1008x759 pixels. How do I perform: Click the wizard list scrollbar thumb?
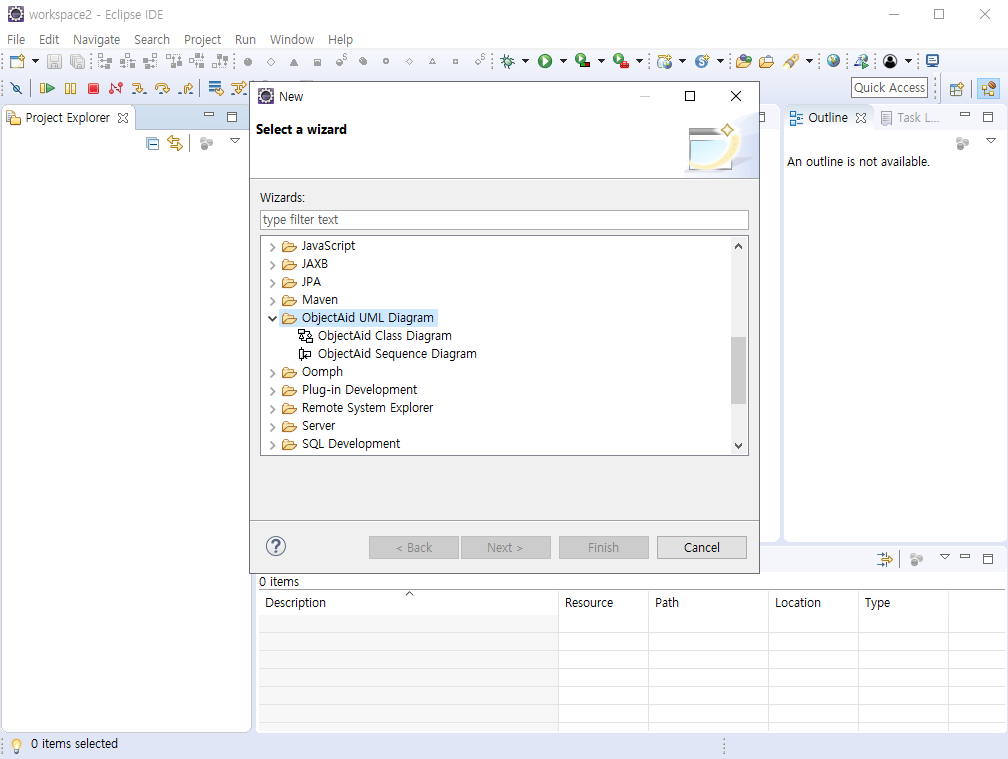739,370
